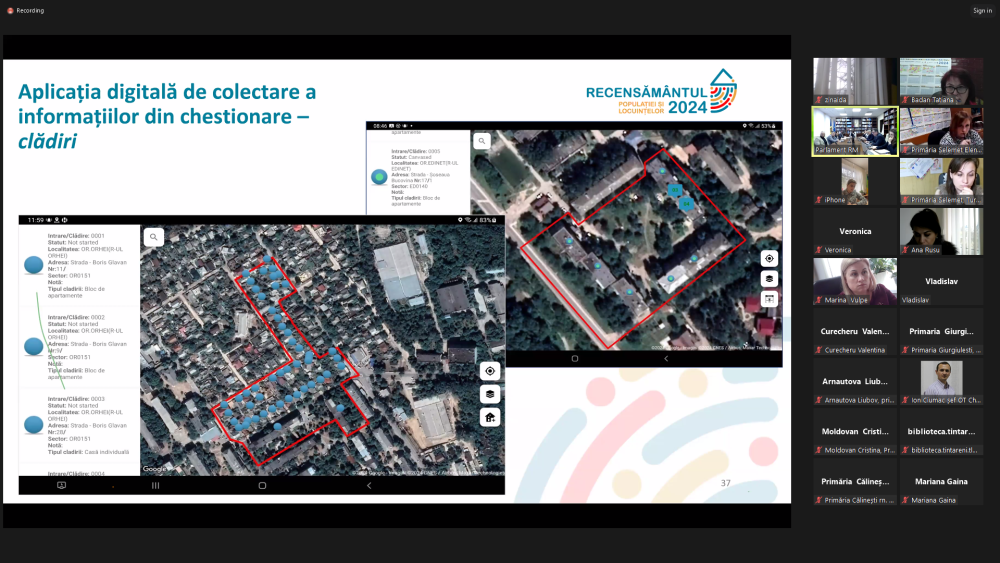Click the Recensământul 2024 logo
This screenshot has width=1000, height=563.
click(x=661, y=92)
